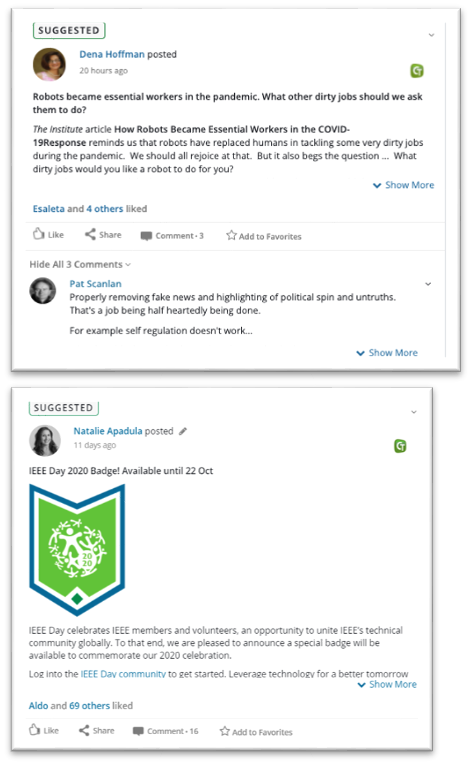Open the IEEE Day community link
The width and height of the screenshot is (472, 765).
coord(123,674)
